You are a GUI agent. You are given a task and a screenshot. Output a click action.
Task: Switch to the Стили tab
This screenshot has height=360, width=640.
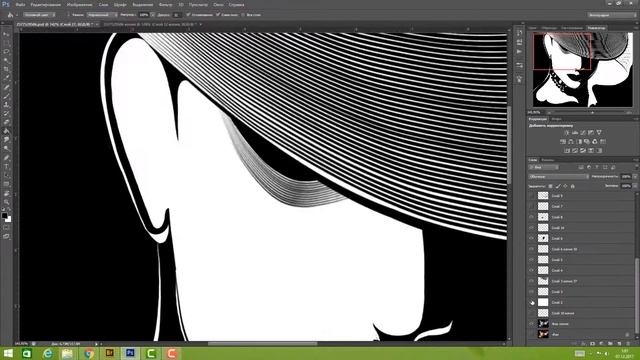coord(556,119)
